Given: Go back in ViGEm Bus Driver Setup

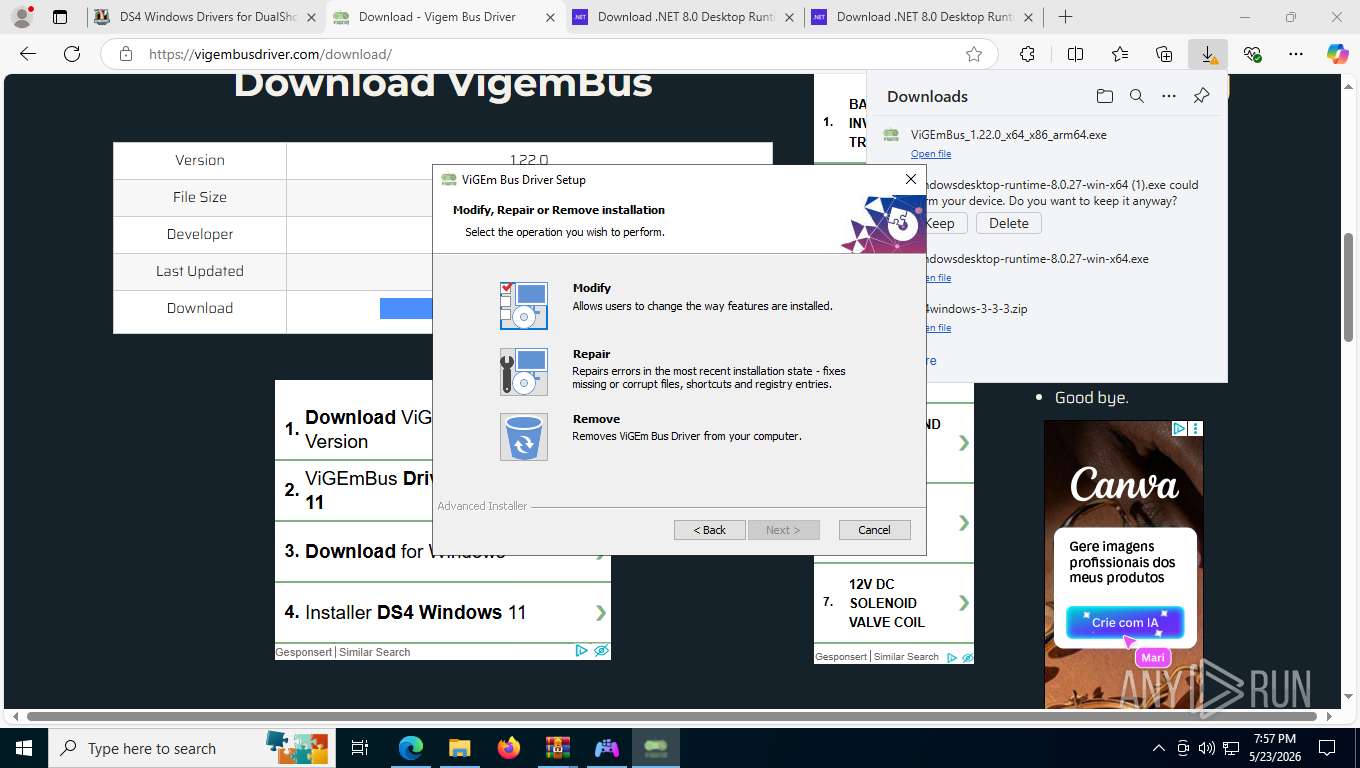Looking at the screenshot, I should [x=710, y=530].
